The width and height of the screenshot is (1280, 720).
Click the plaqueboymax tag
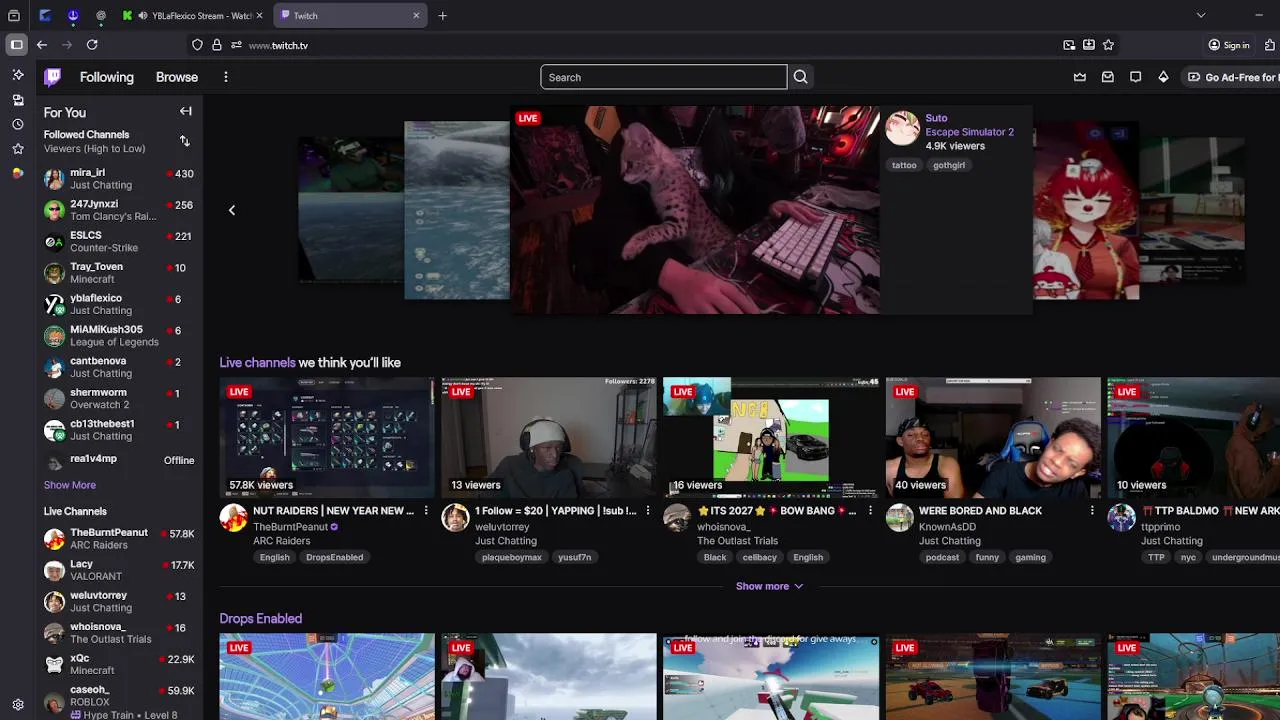tap(512, 557)
